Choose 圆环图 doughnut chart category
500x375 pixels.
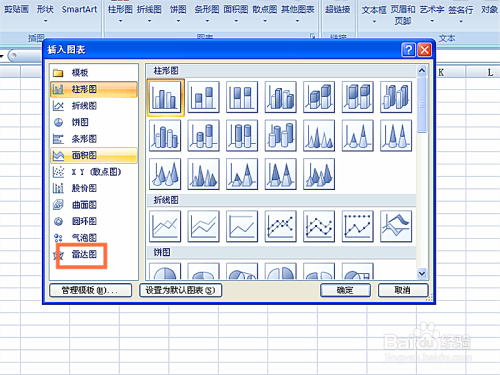(x=94, y=221)
